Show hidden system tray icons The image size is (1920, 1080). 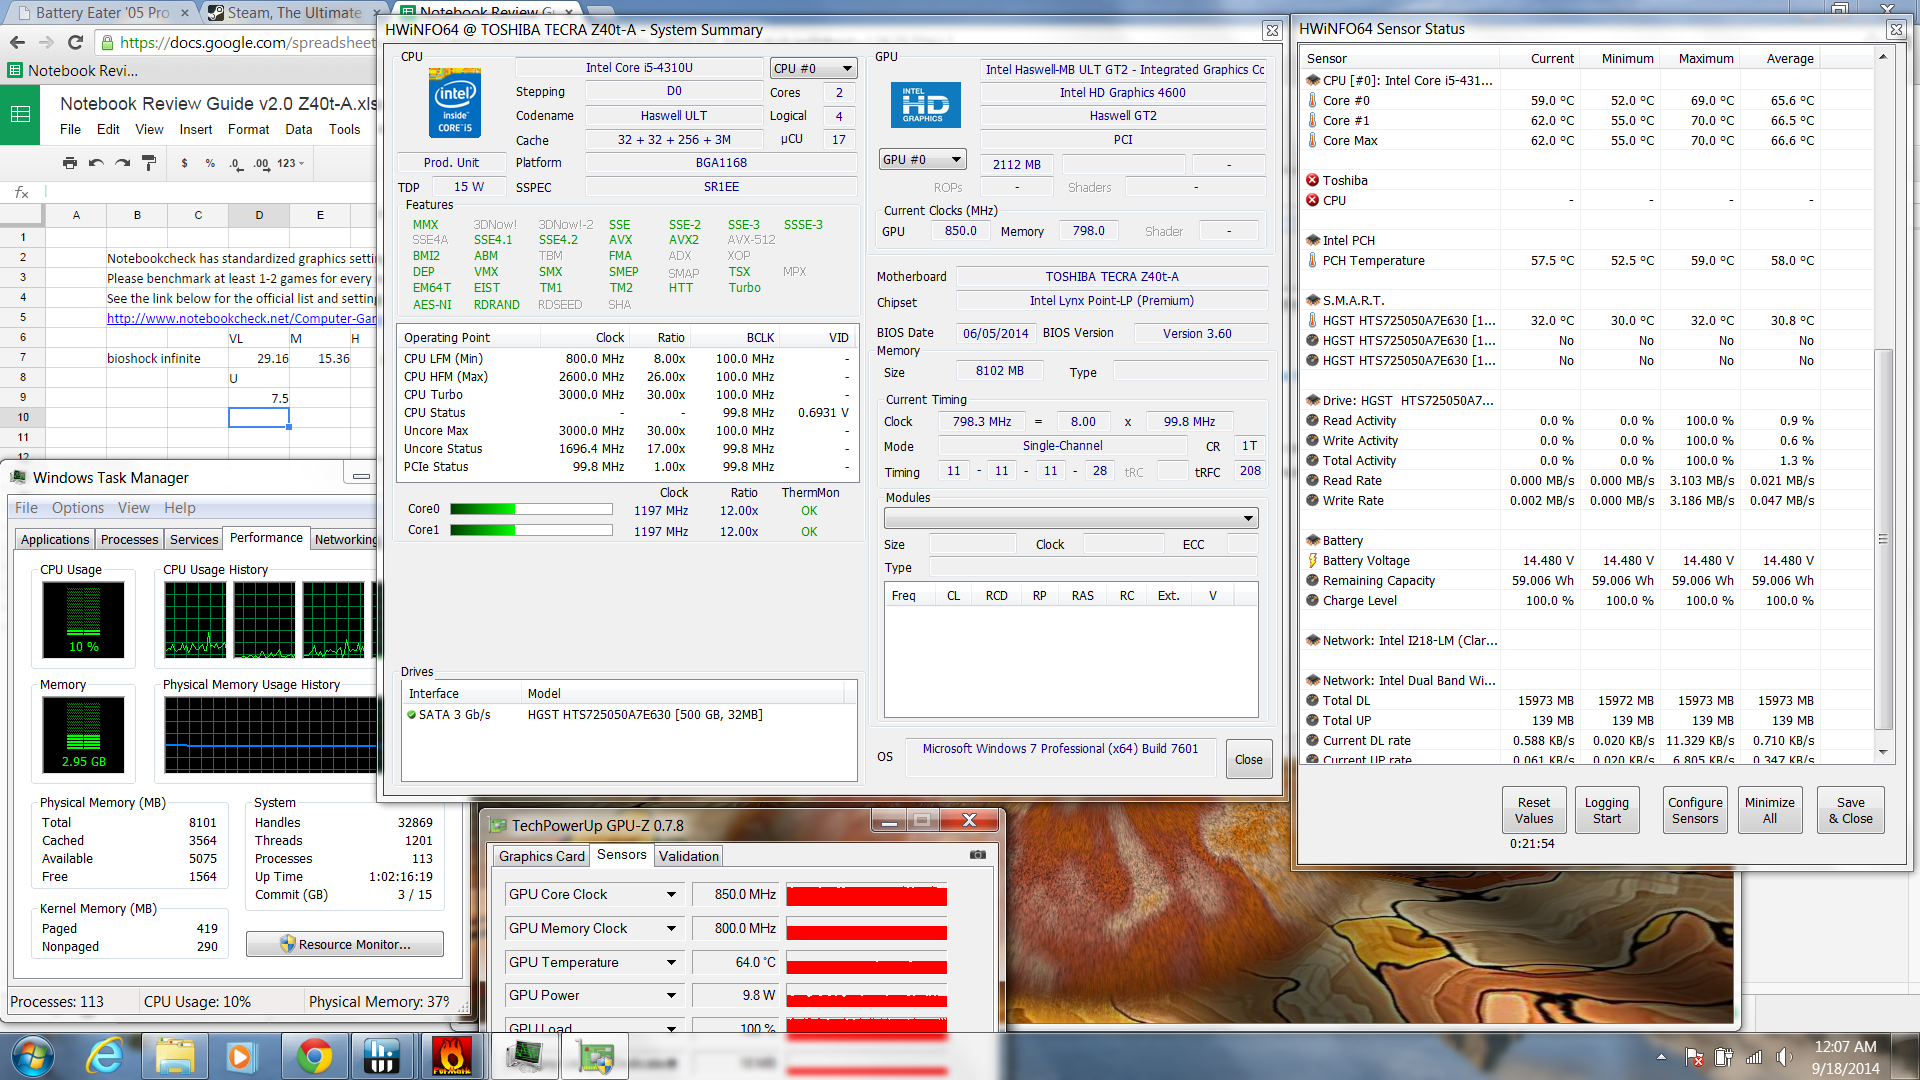click(1661, 1057)
